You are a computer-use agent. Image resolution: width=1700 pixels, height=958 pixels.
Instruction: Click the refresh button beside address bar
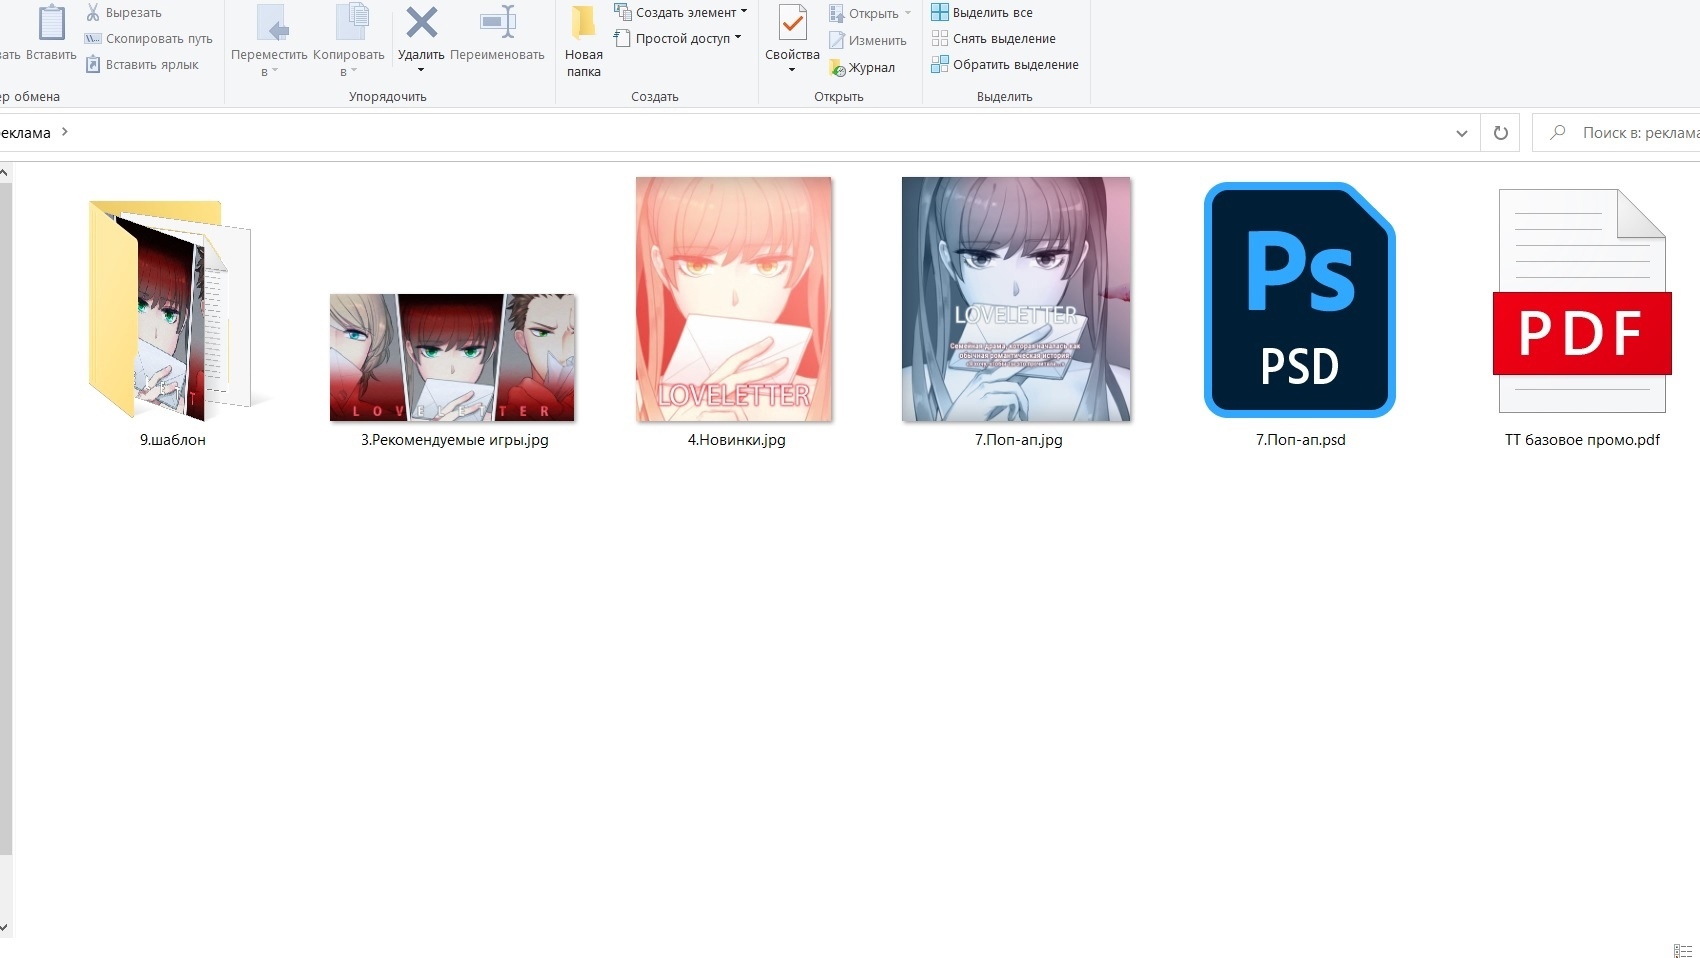tap(1500, 133)
